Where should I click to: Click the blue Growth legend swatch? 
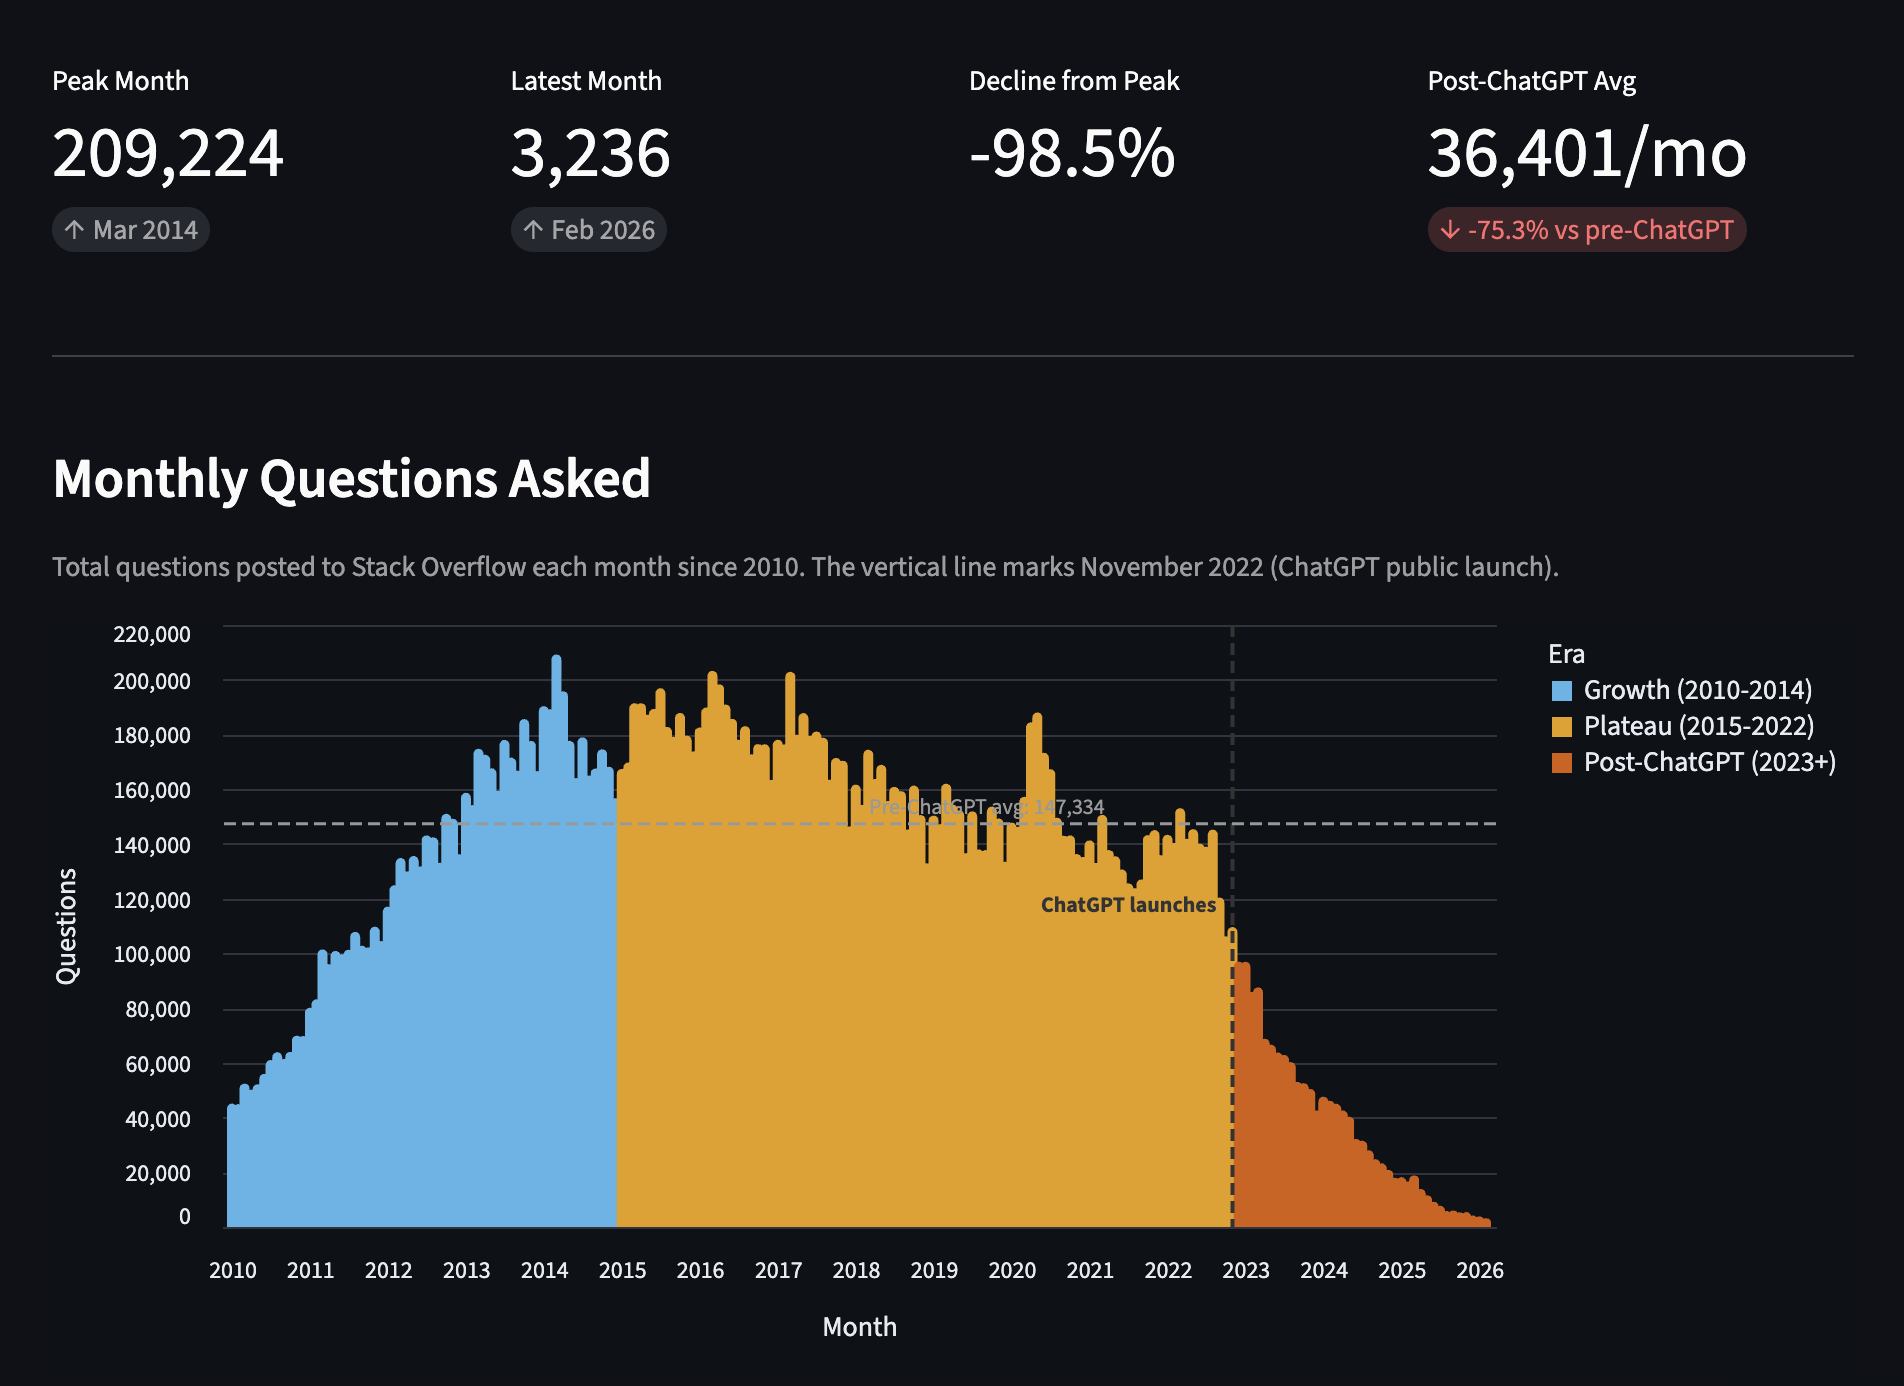[1560, 689]
